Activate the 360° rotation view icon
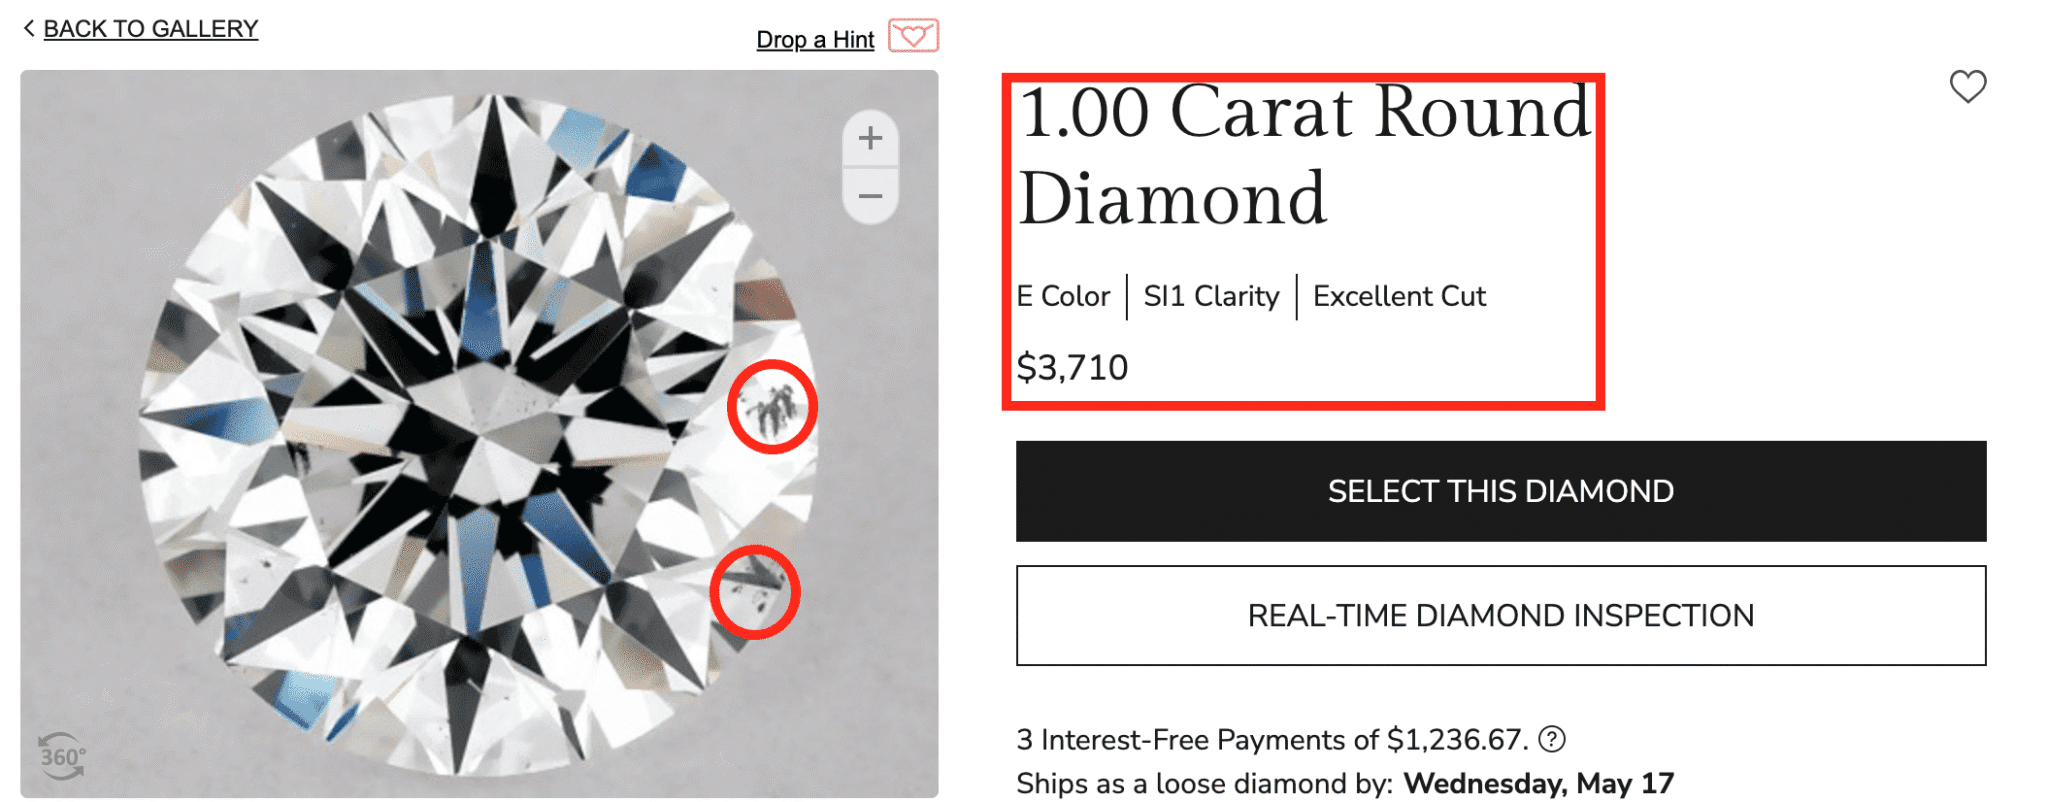Viewport: 2048px width, 802px height. (x=61, y=756)
